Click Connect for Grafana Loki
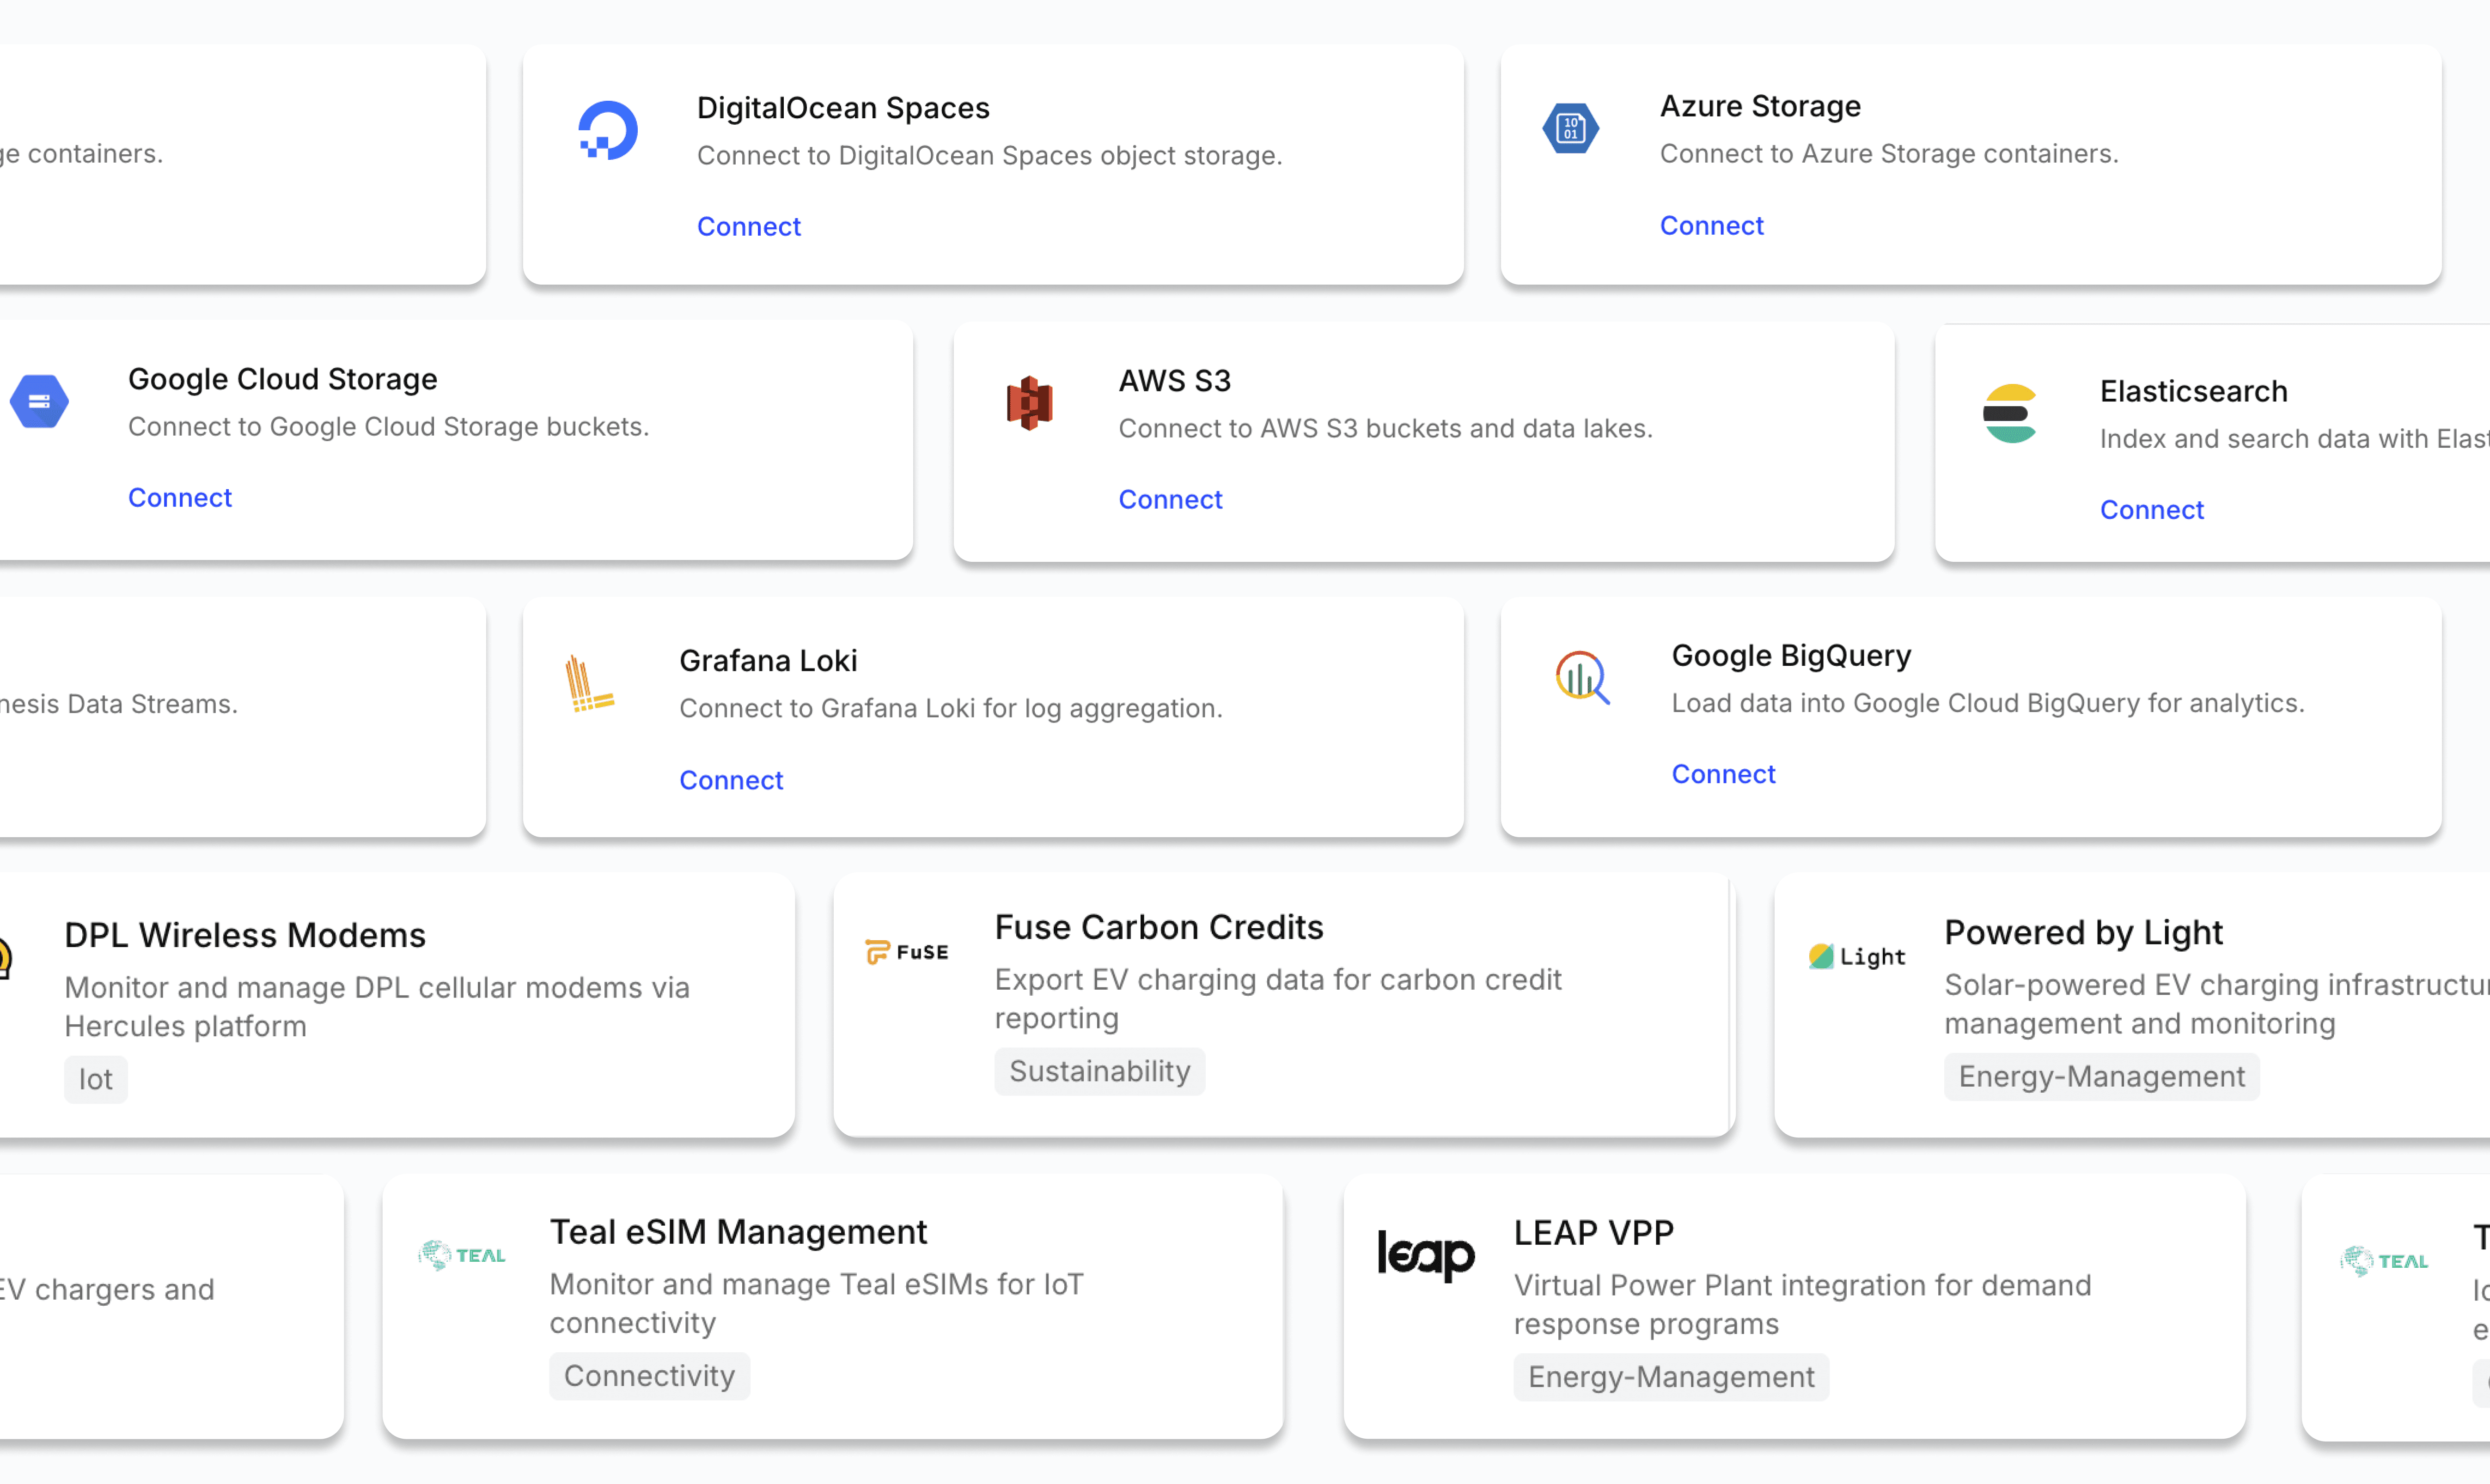The image size is (2490, 1484). pyautogui.click(x=731, y=780)
